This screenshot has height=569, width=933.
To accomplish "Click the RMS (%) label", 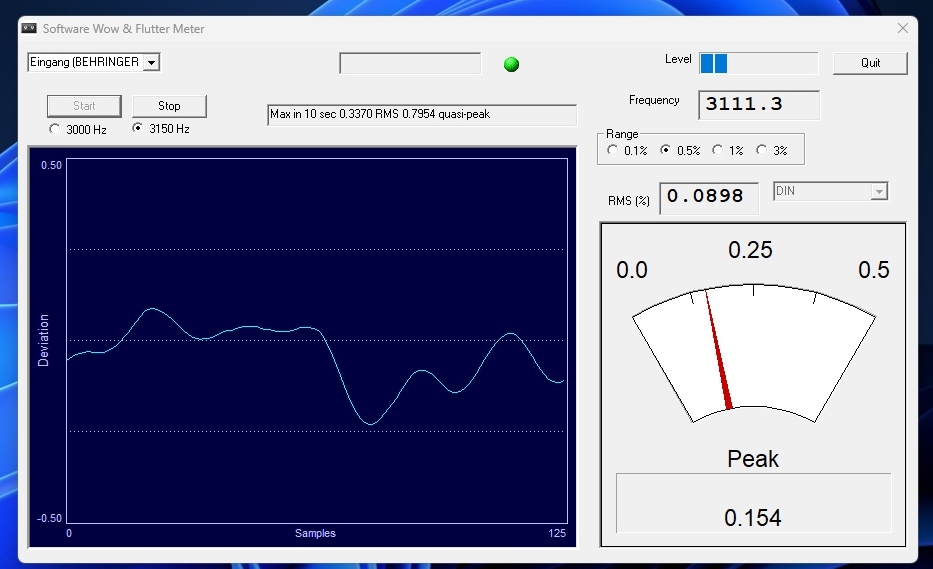I will pyautogui.click(x=629, y=201).
